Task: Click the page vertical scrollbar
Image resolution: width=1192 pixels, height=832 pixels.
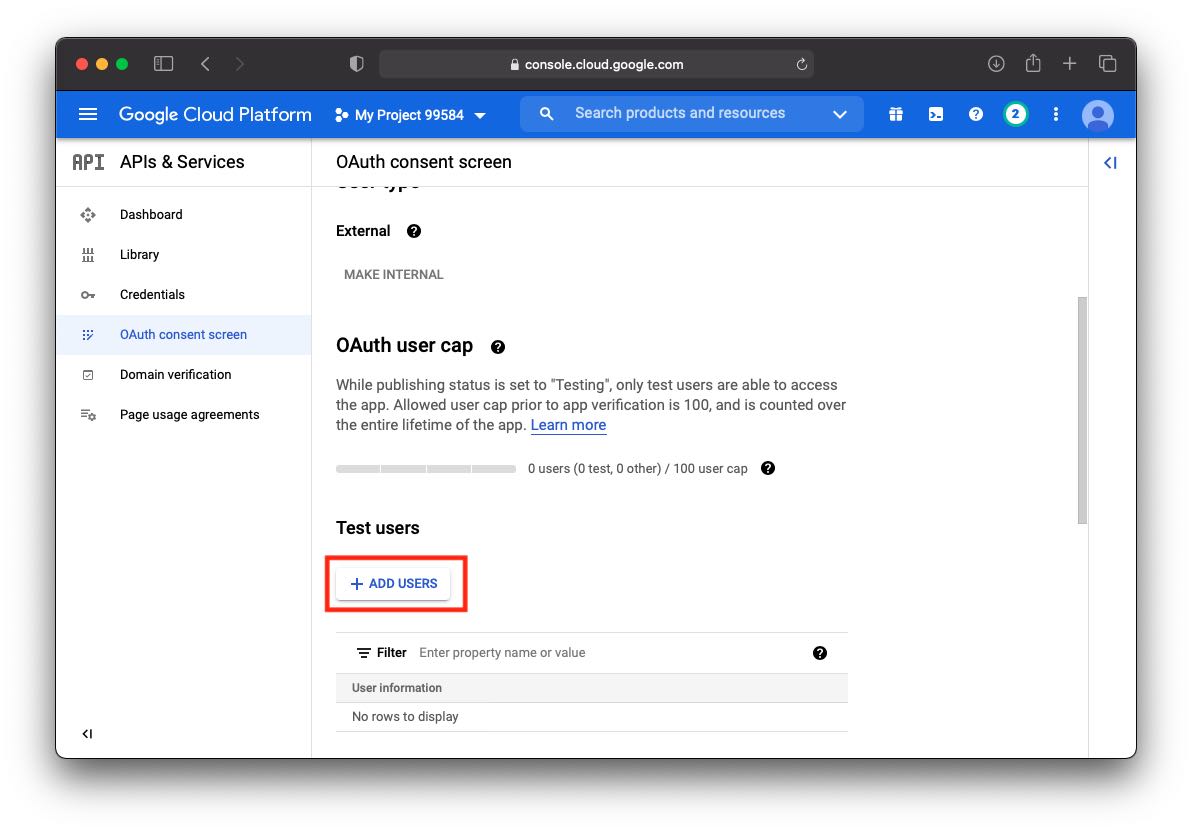Action: click(1082, 410)
